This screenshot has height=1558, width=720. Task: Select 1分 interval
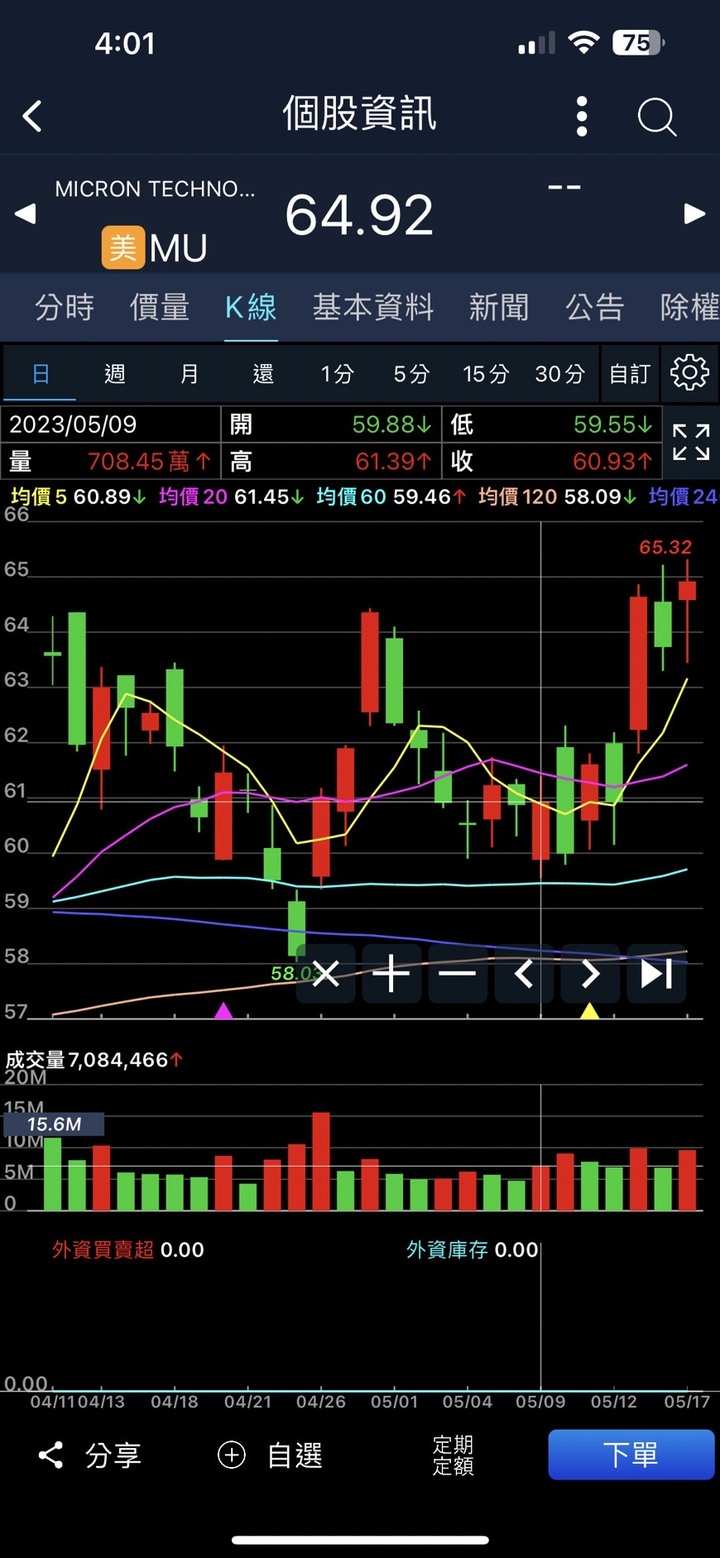(337, 374)
